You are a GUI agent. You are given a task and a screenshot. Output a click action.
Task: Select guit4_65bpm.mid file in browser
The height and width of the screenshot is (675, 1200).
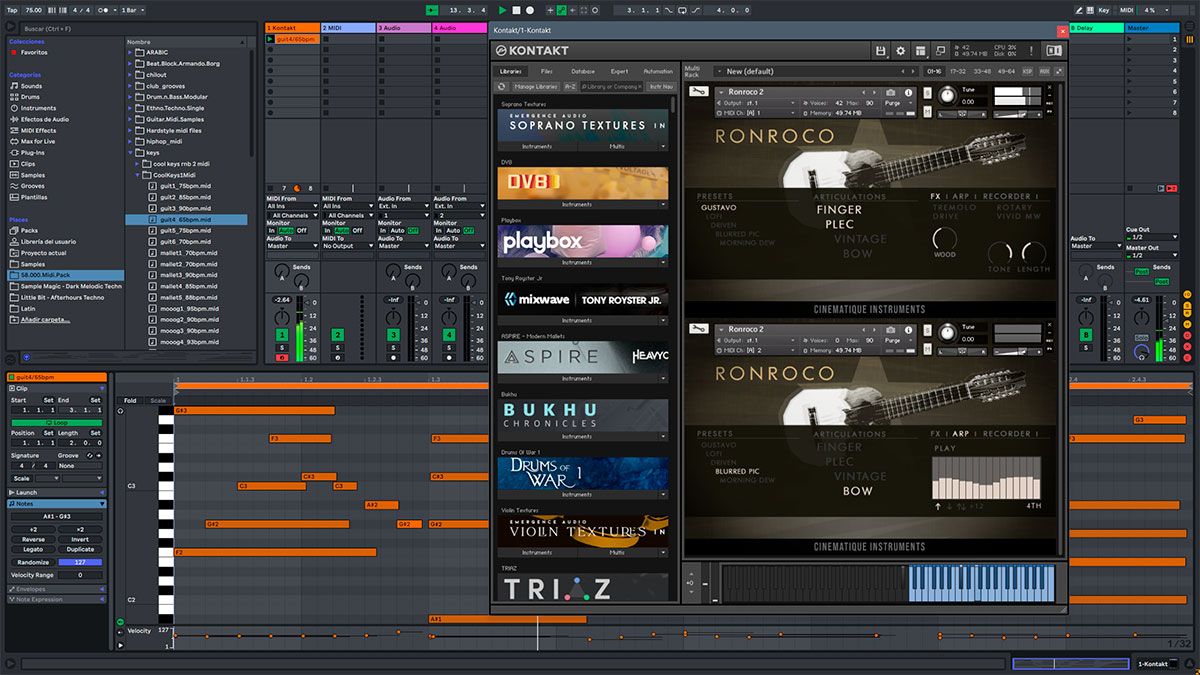tap(186, 219)
